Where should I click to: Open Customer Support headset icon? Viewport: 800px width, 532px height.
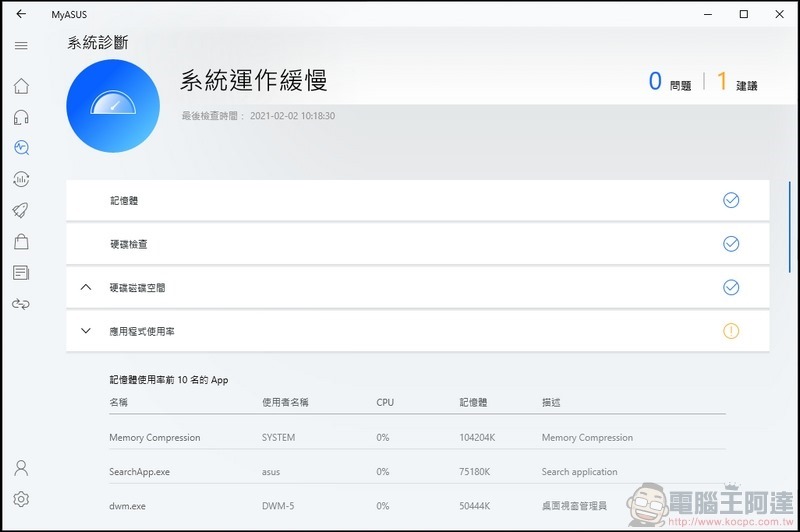tap(21, 117)
